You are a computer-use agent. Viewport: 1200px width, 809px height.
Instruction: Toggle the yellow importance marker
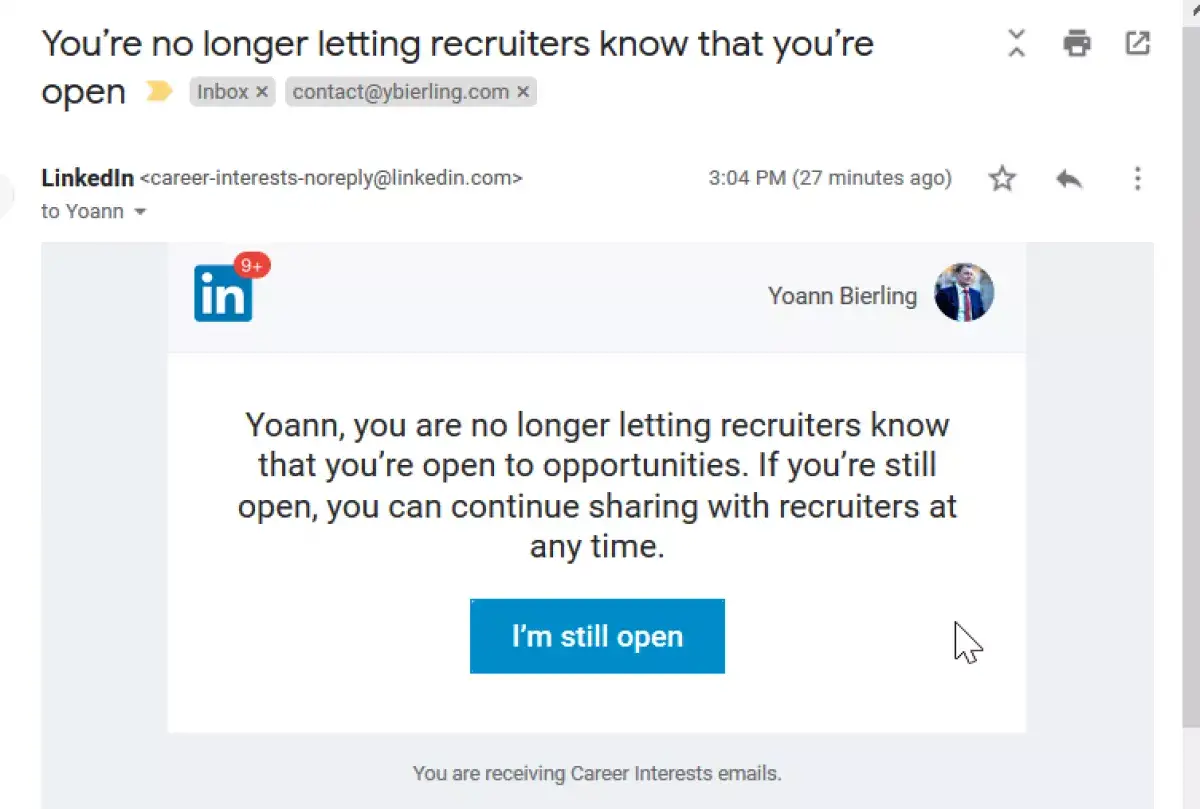point(159,92)
